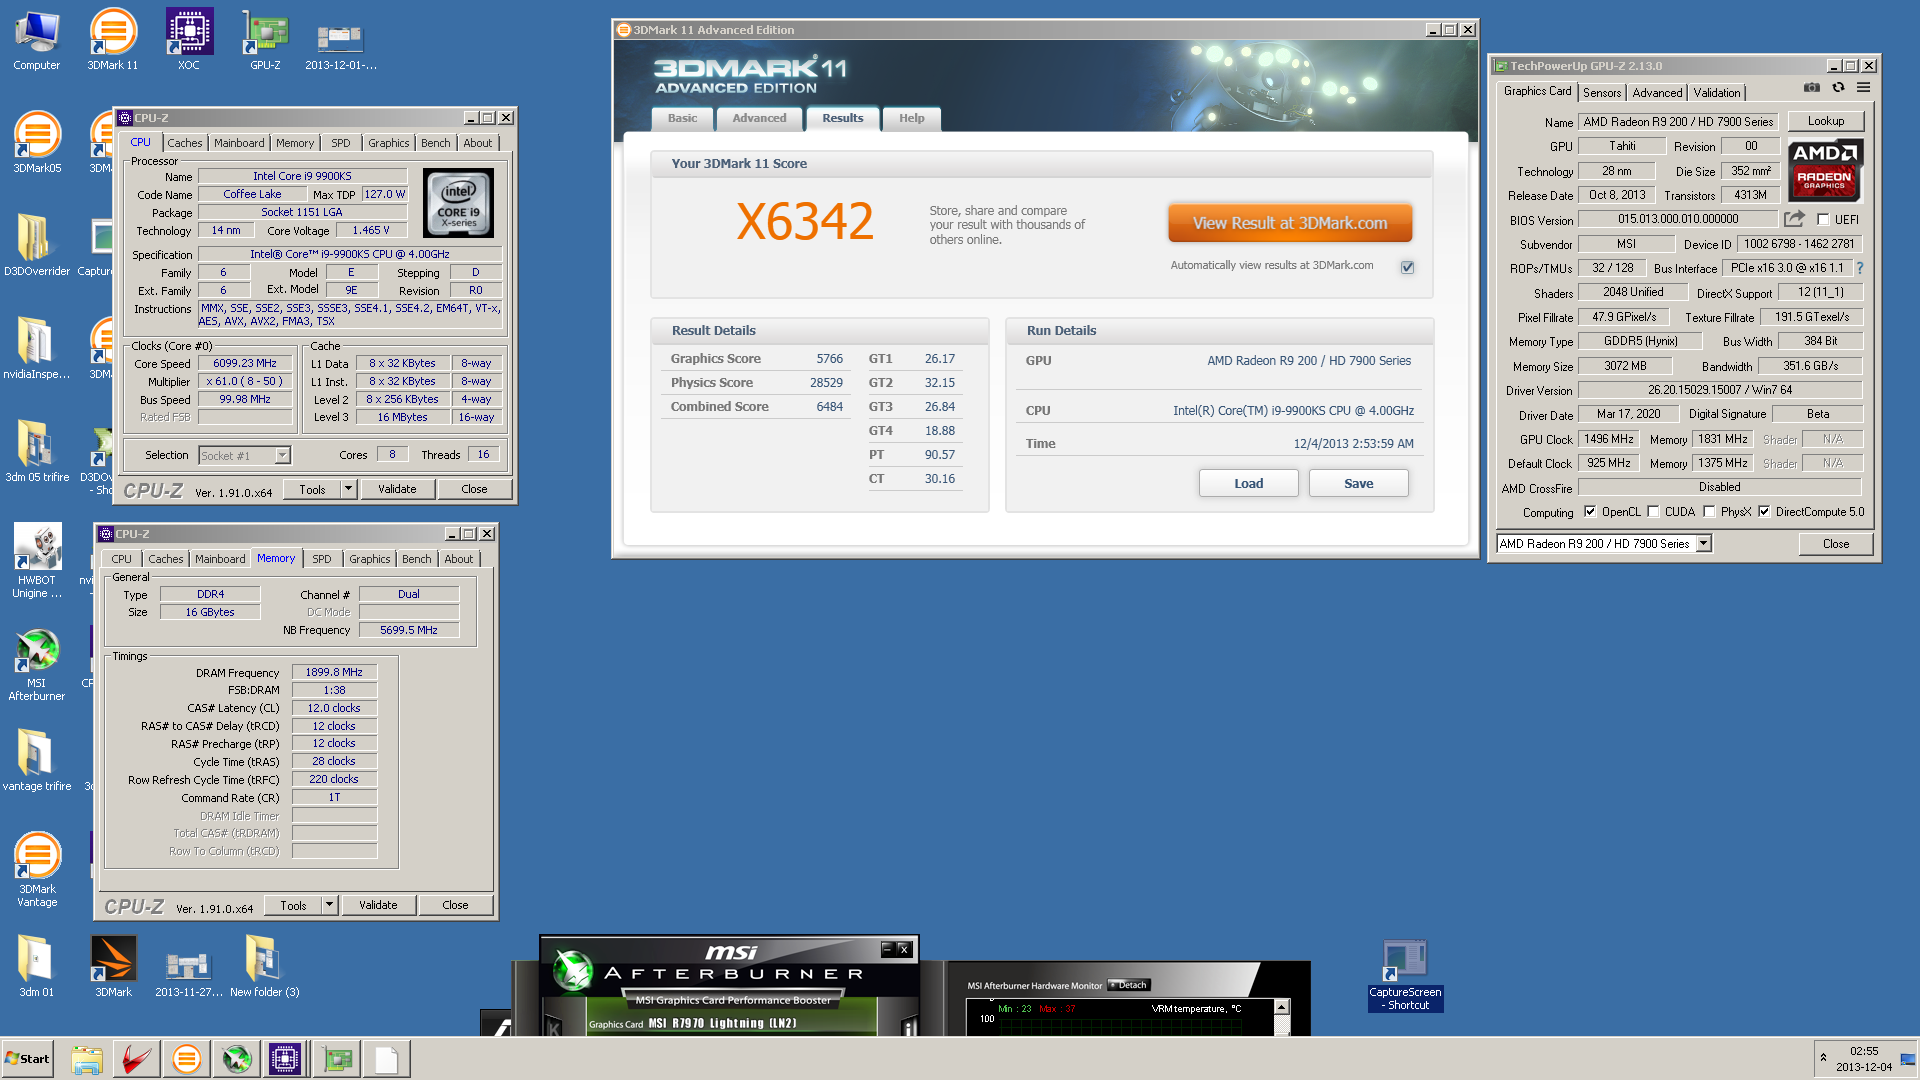Screen dimensions: 1920x1080
Task: Open the D3DOverrider folder icon
Action: [37, 246]
